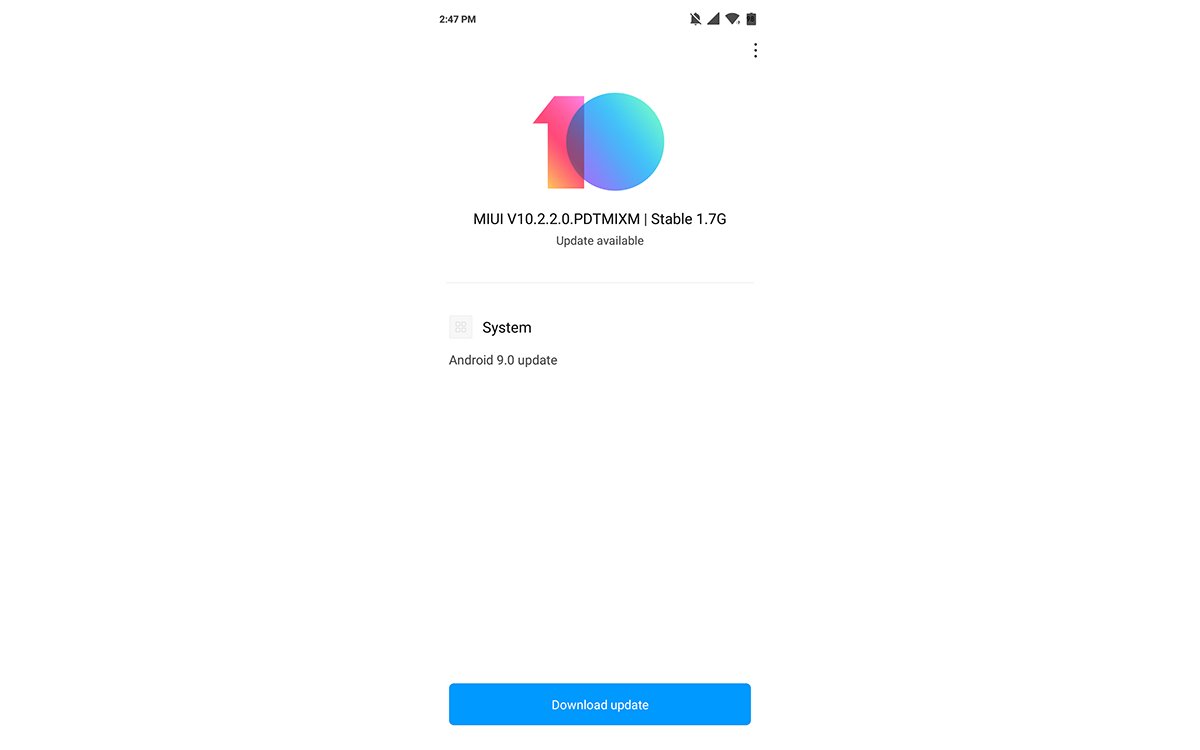The height and width of the screenshot is (750, 1200).
Task: Tap the Stable 1.7G size label
Action: (x=689, y=219)
